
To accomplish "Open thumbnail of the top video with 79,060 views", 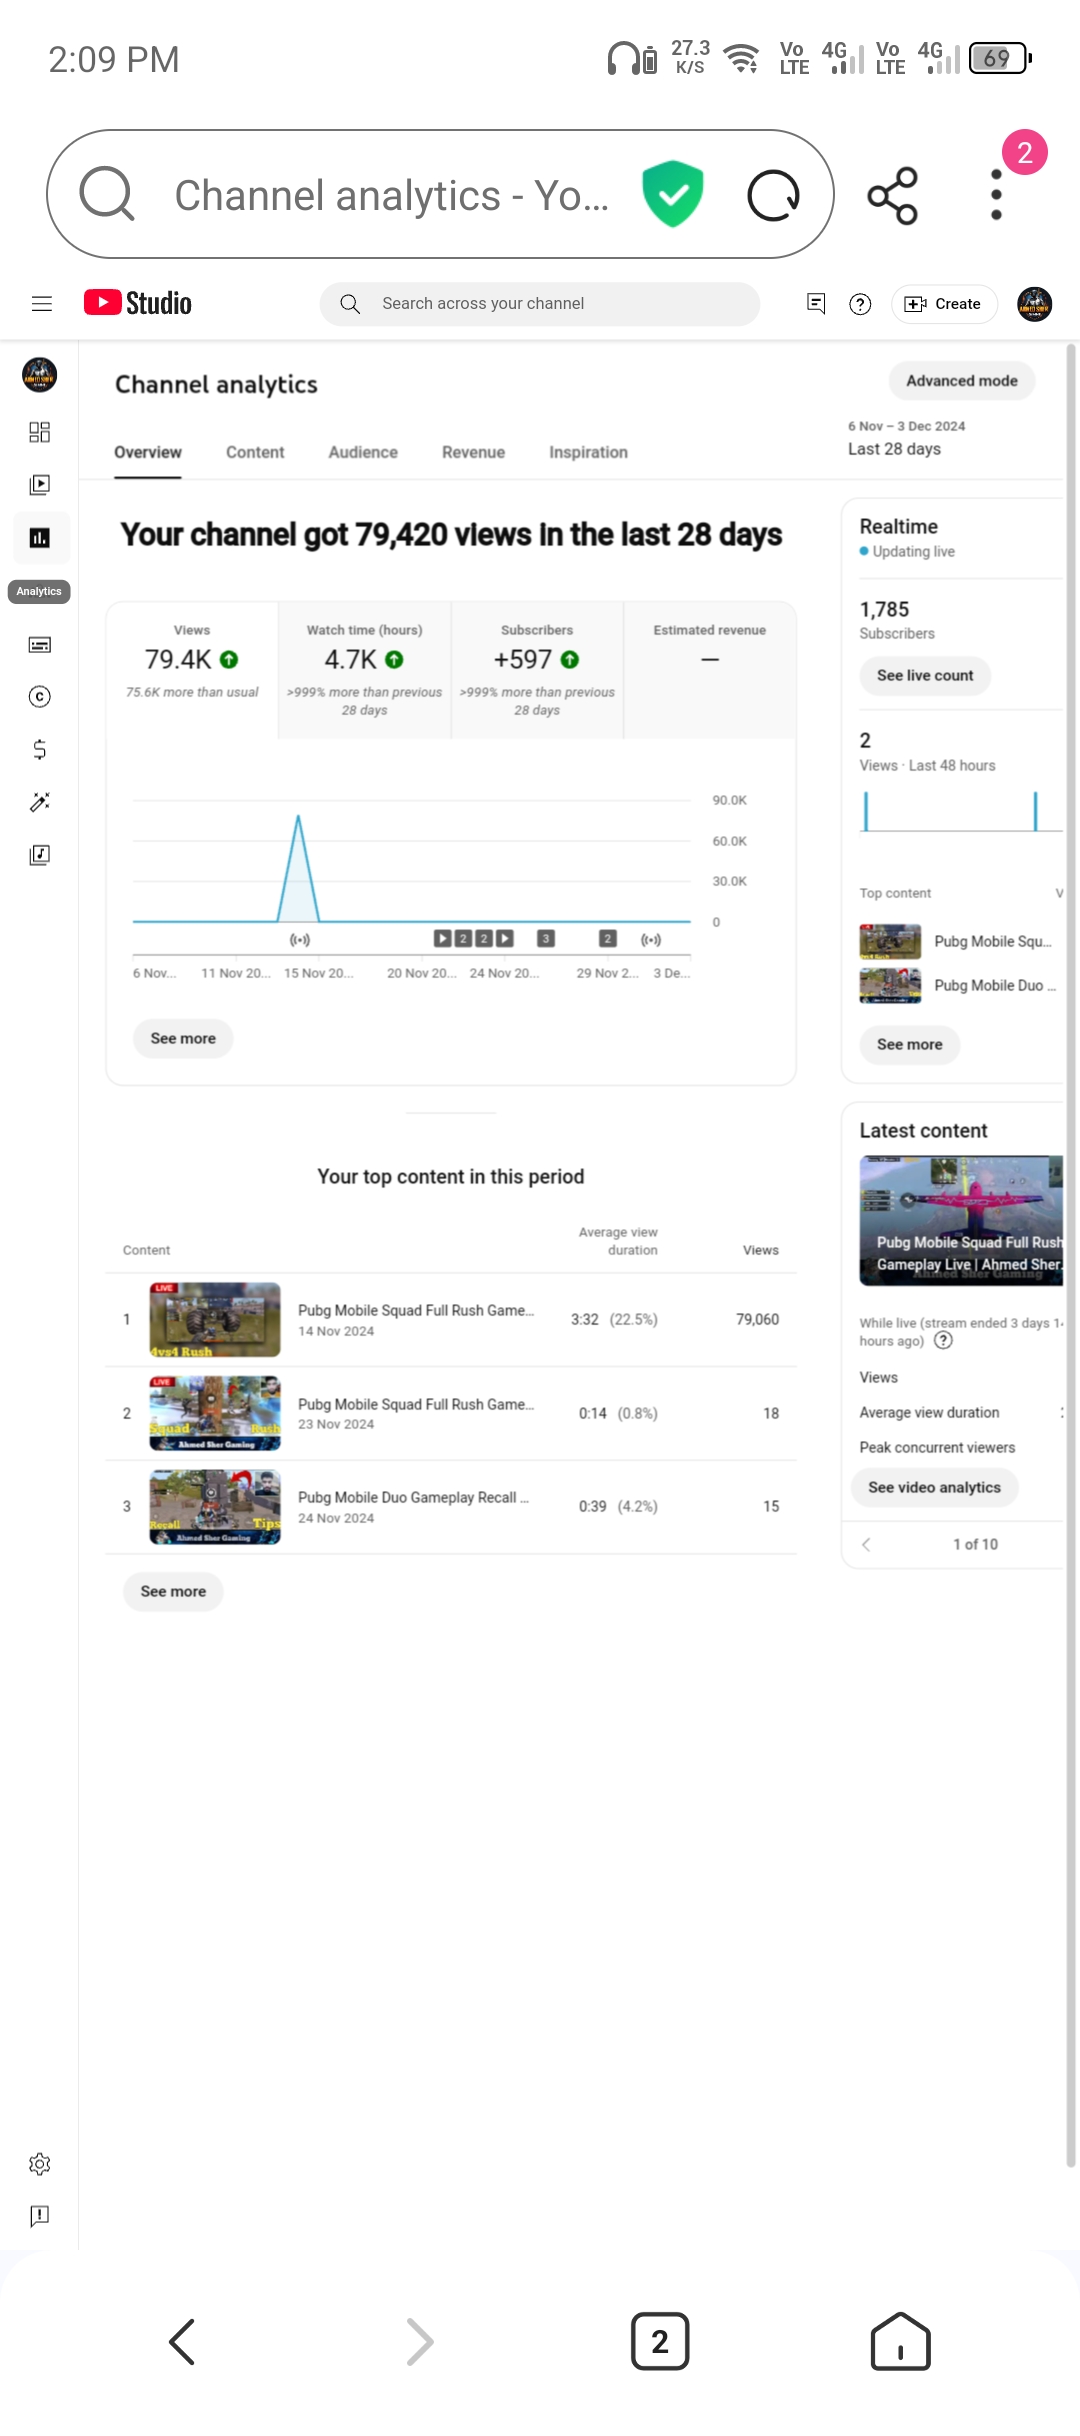I will pyautogui.click(x=215, y=1320).
